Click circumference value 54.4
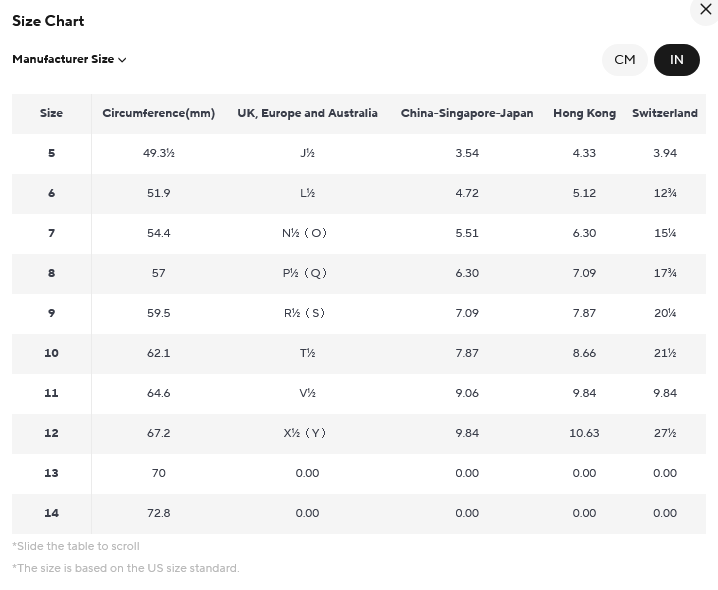Image resolution: width=718 pixels, height=590 pixels. [x=158, y=233]
